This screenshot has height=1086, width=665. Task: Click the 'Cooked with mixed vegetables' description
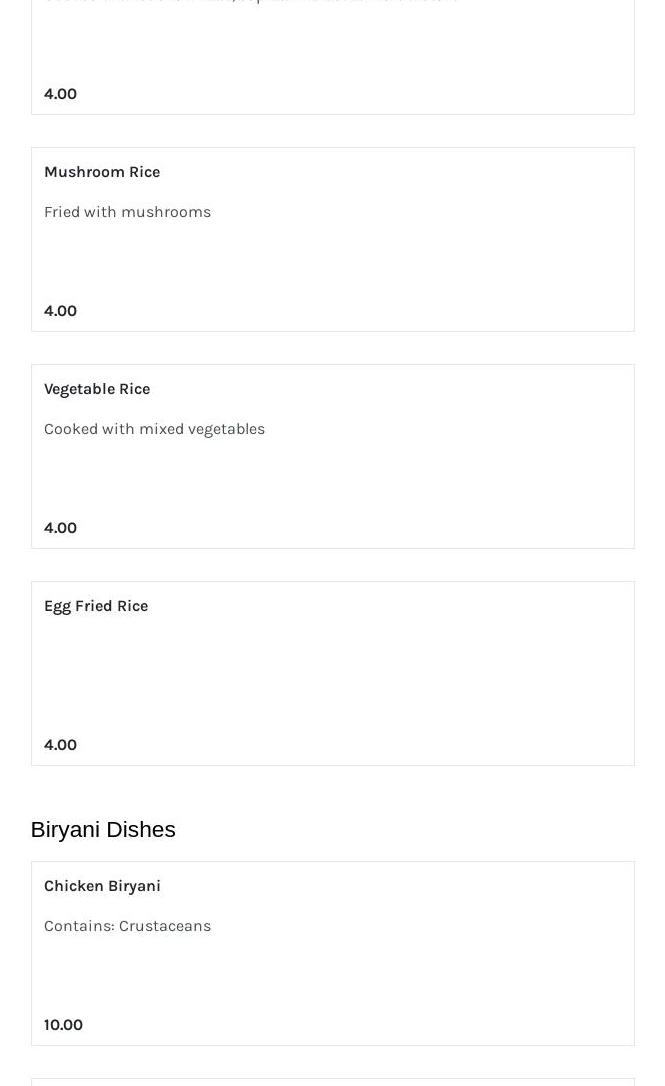(x=154, y=429)
